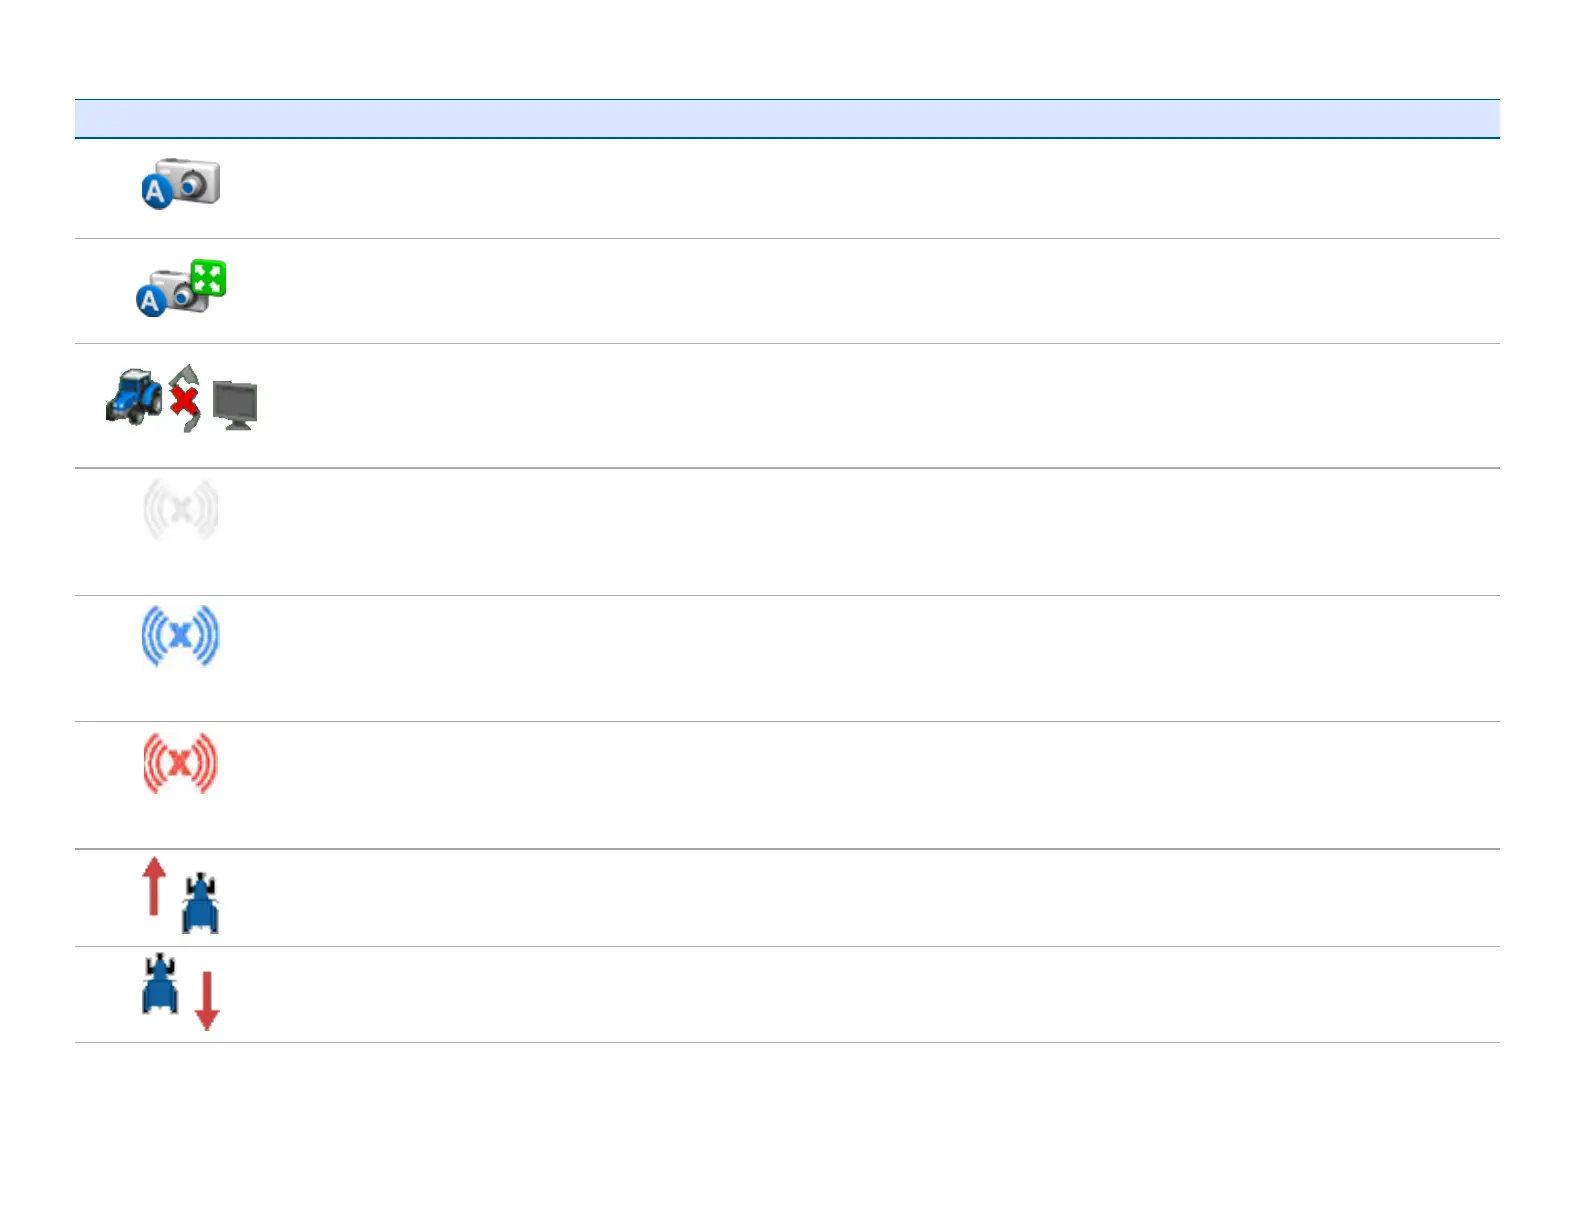Click the tractor beside the down arrow
Viewport: 1584px width, 1224px height.
pyautogui.click(x=160, y=984)
